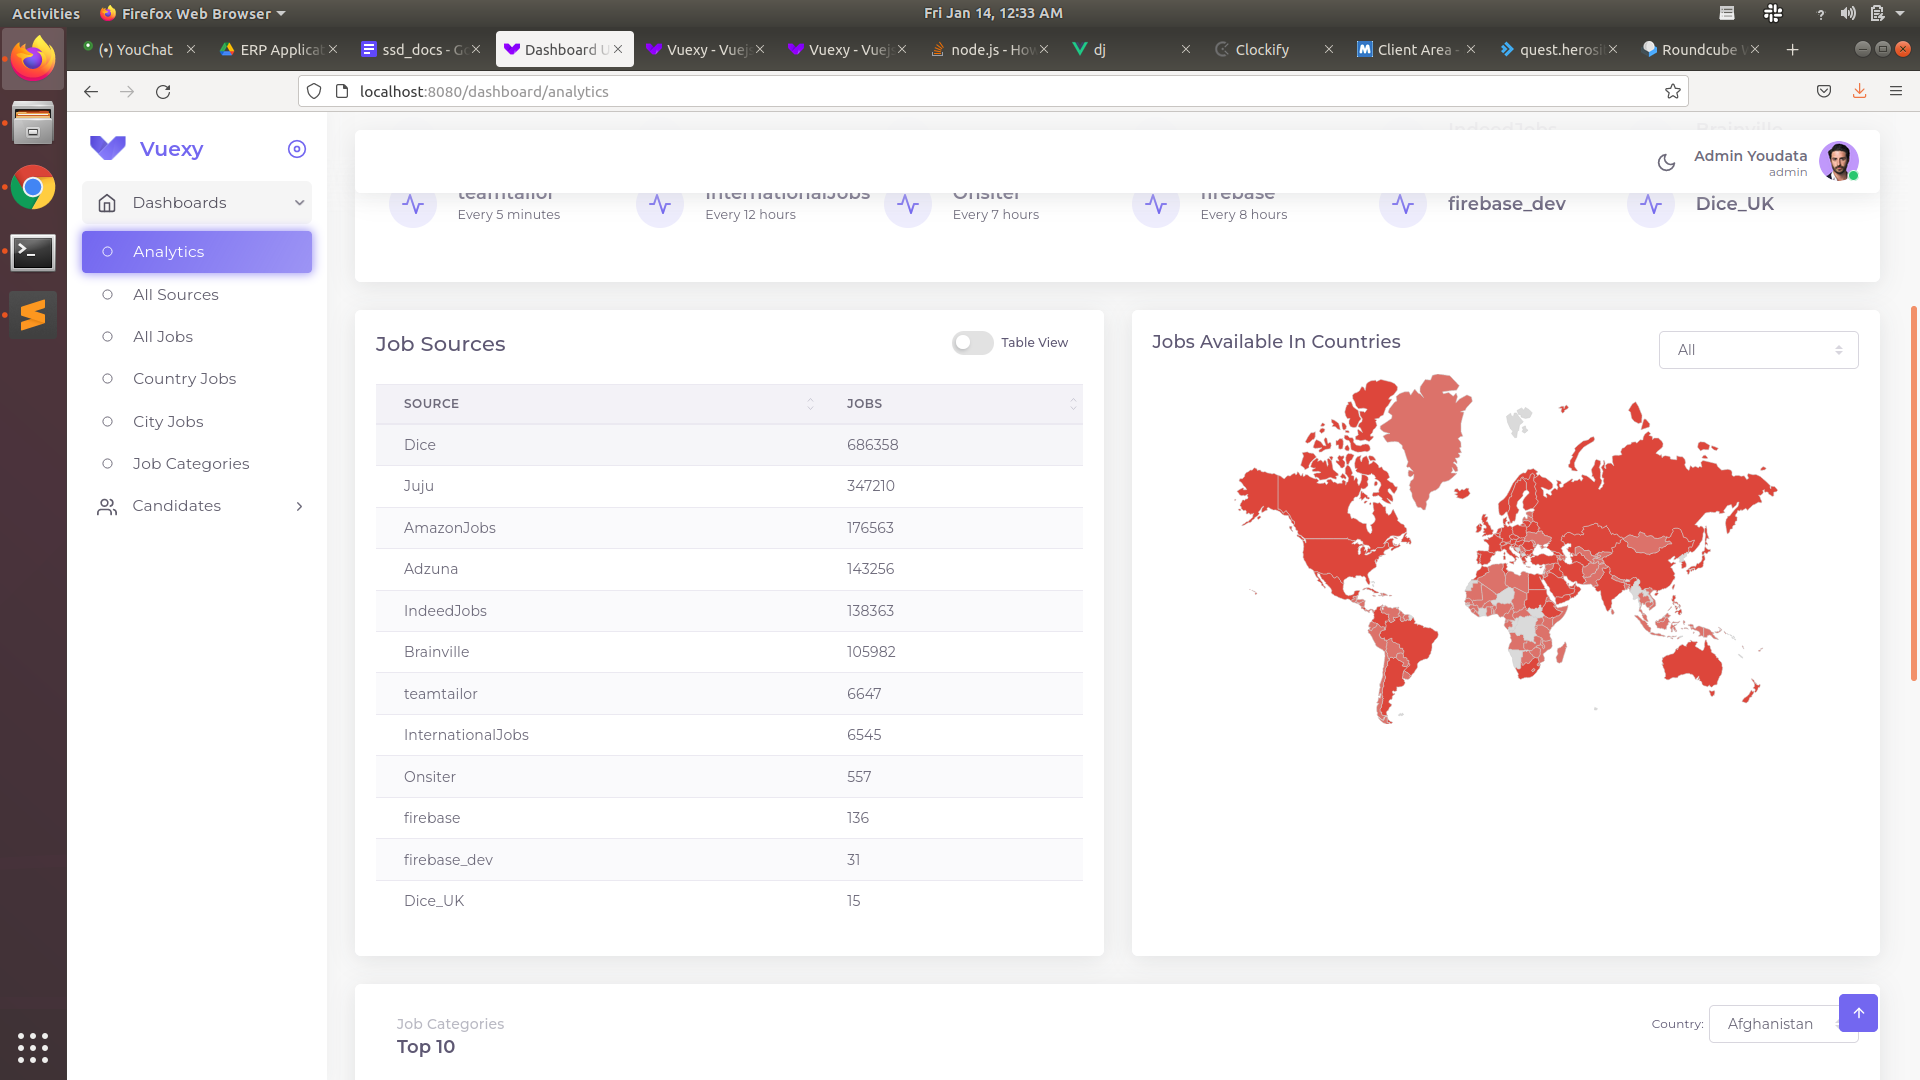The height and width of the screenshot is (1080, 1920).
Task: Click the Onsiter activity icon
Action: click(908, 204)
